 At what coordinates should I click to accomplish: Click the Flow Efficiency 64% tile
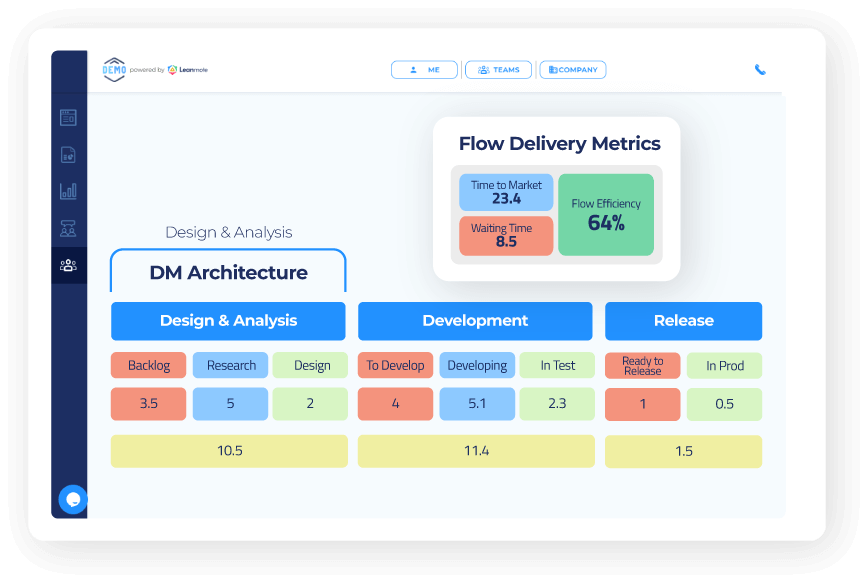(606, 215)
